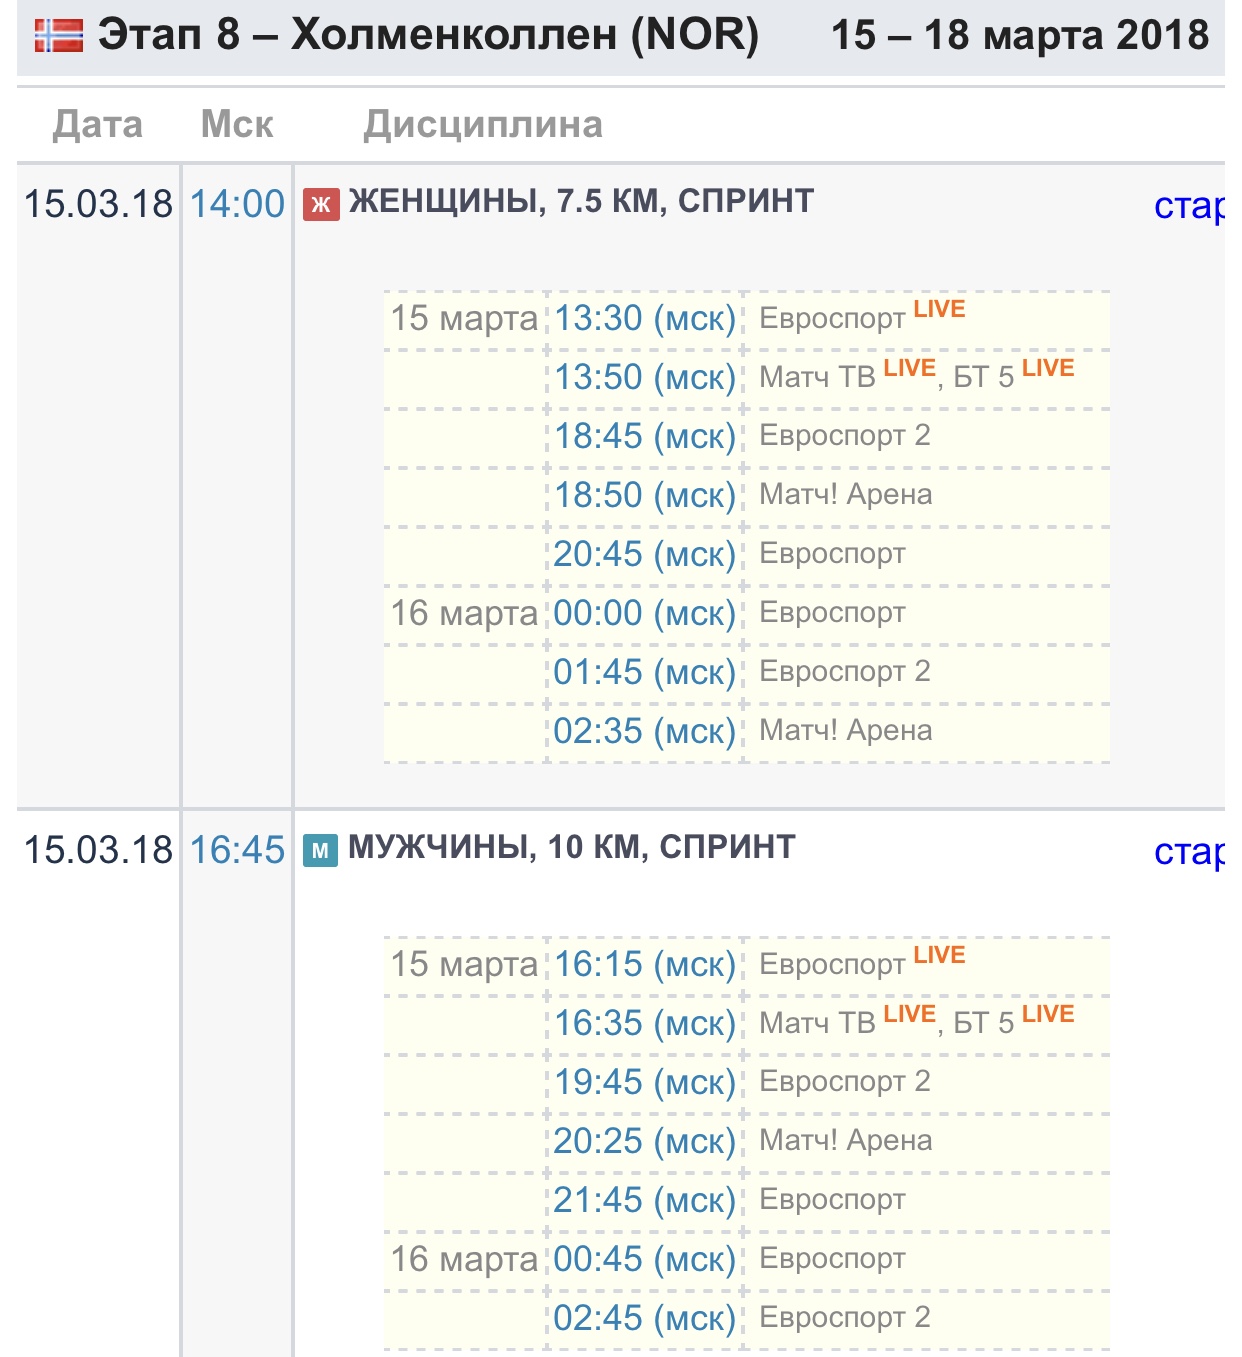The height and width of the screenshot is (1357, 1242).
Task: Click the Дисциплина column header
Action: 483,125
